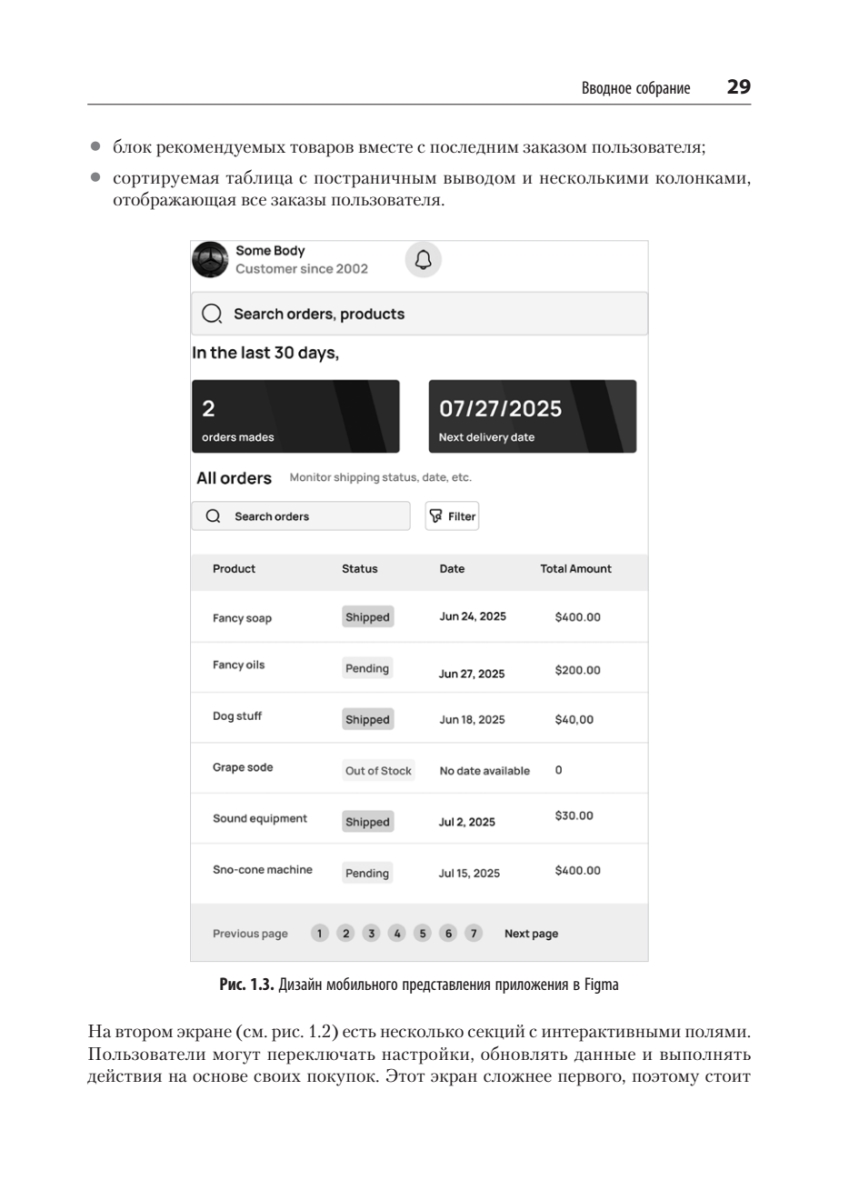Select page 7 in pagination
Screen dimensions: 849x1200
click(474, 933)
